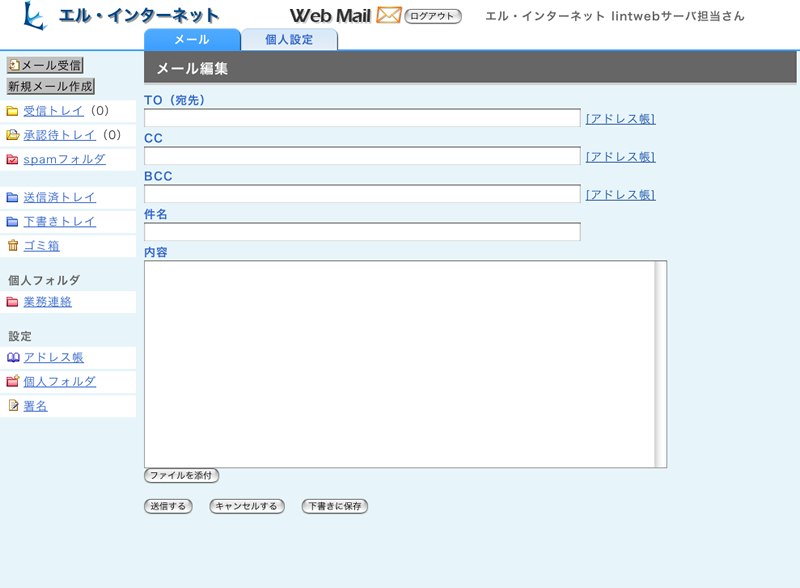
Task: Click the trash can icon beside ゴミ箱
Action: (x=13, y=246)
